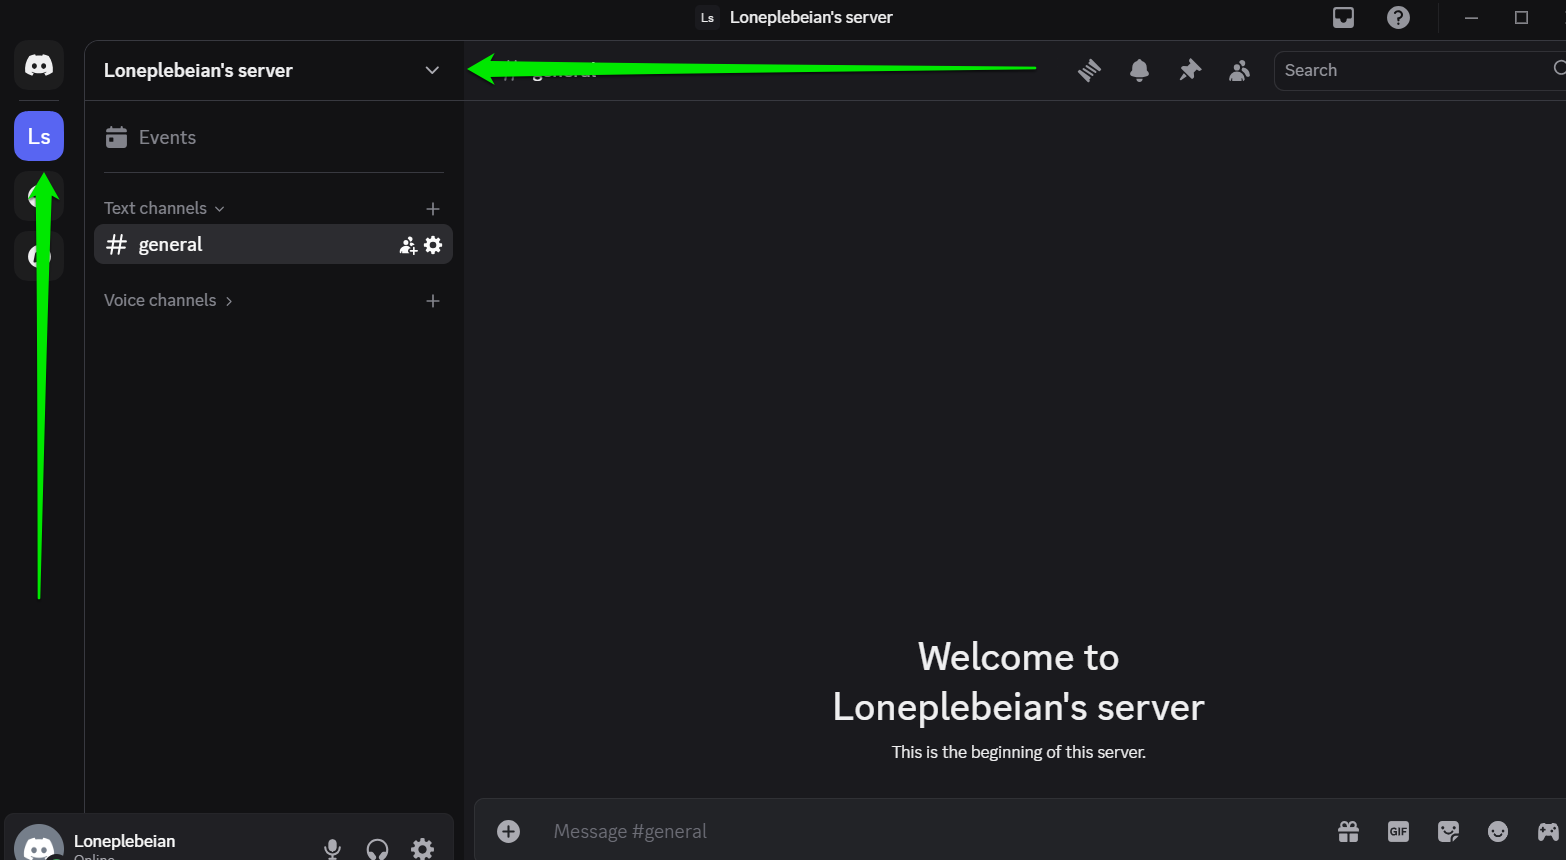Open Discord direct messages home icon

[x=39, y=66]
